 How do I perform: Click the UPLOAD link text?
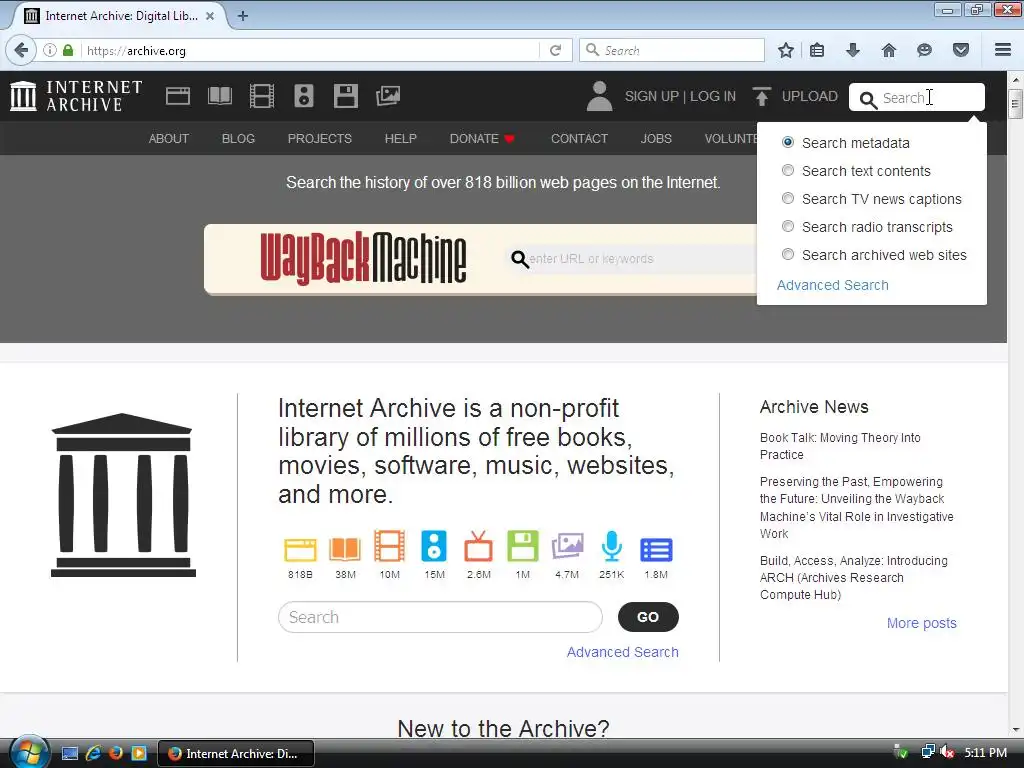pos(810,96)
